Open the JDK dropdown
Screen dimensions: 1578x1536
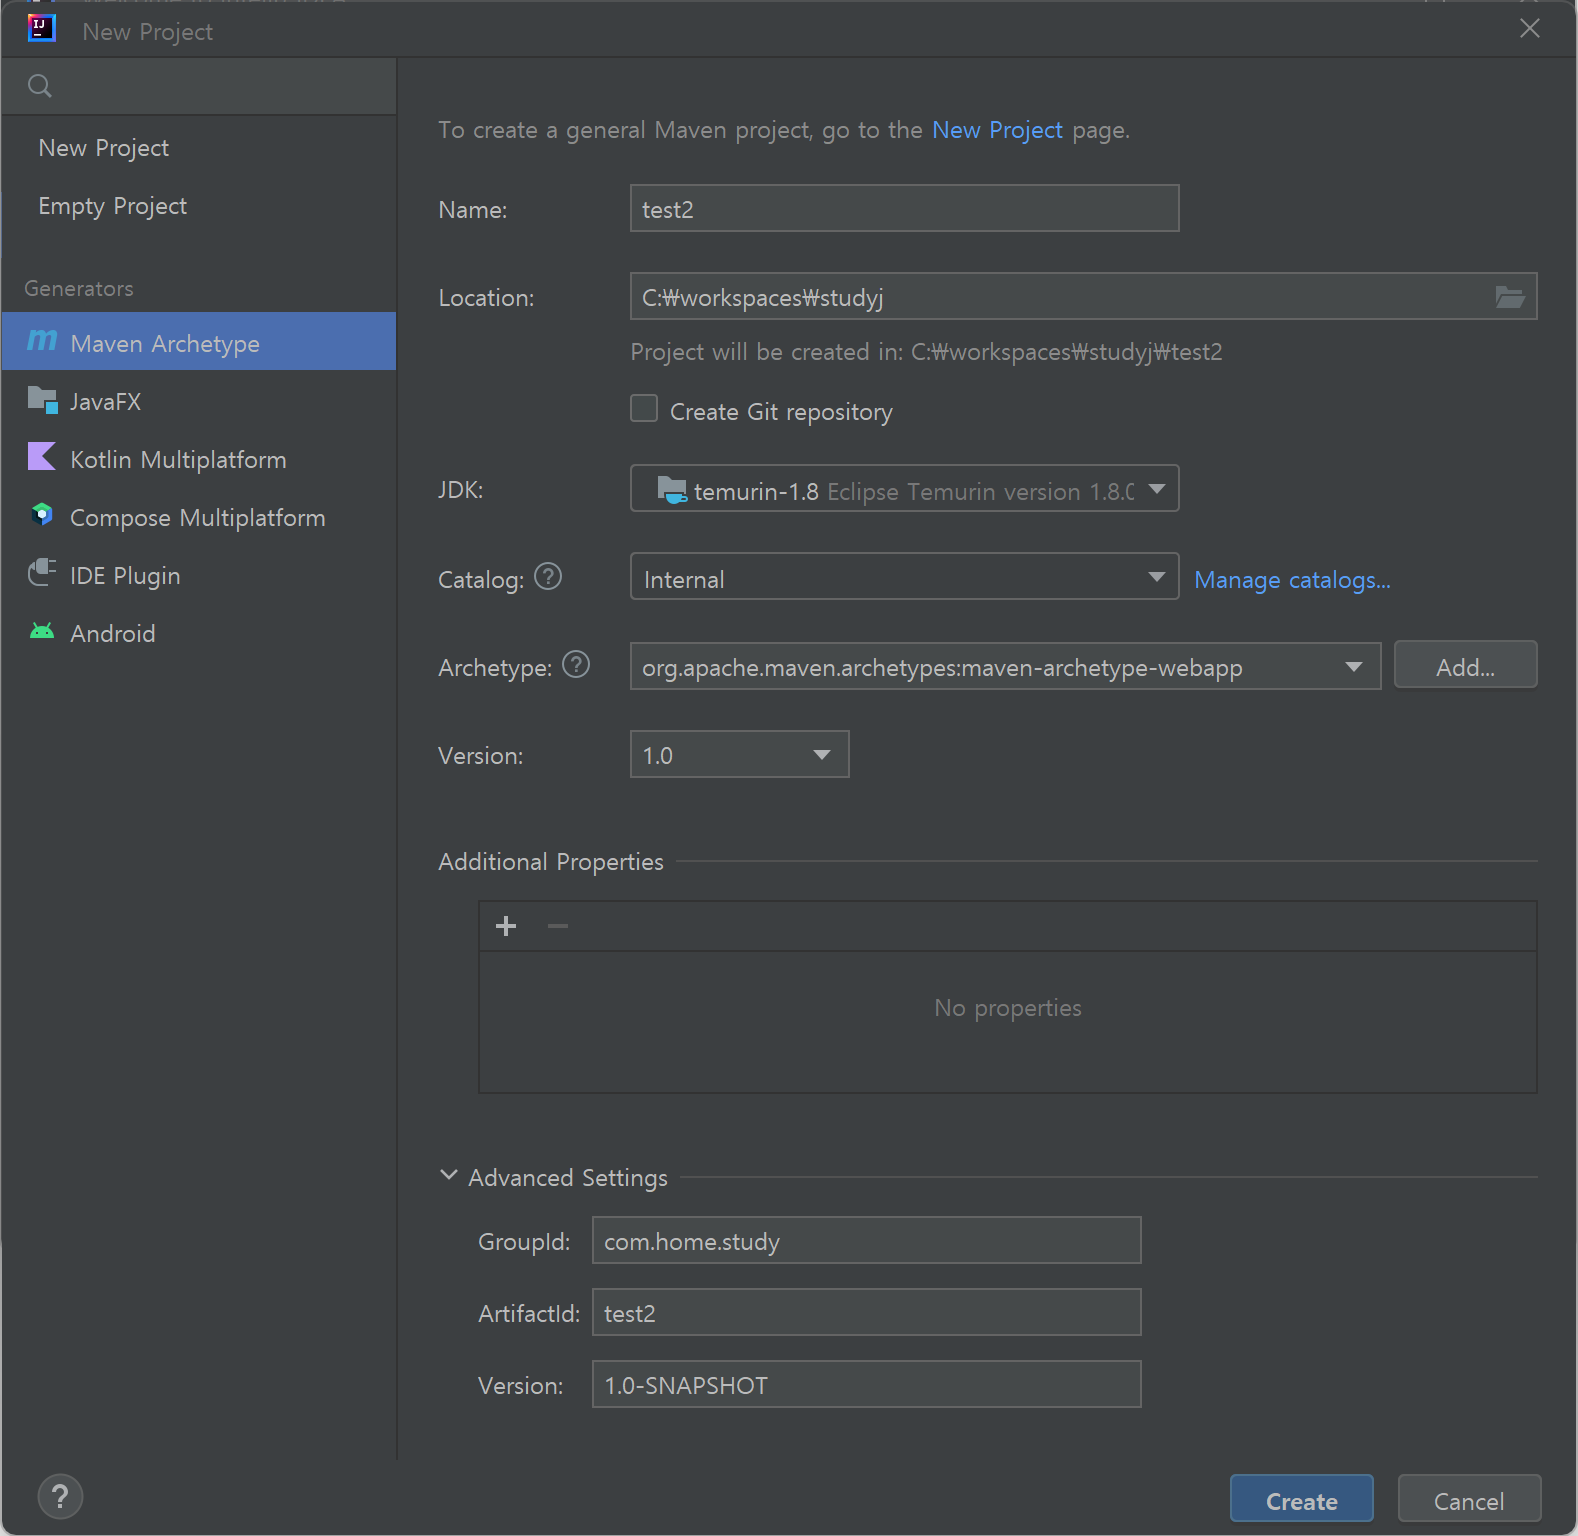tap(904, 489)
